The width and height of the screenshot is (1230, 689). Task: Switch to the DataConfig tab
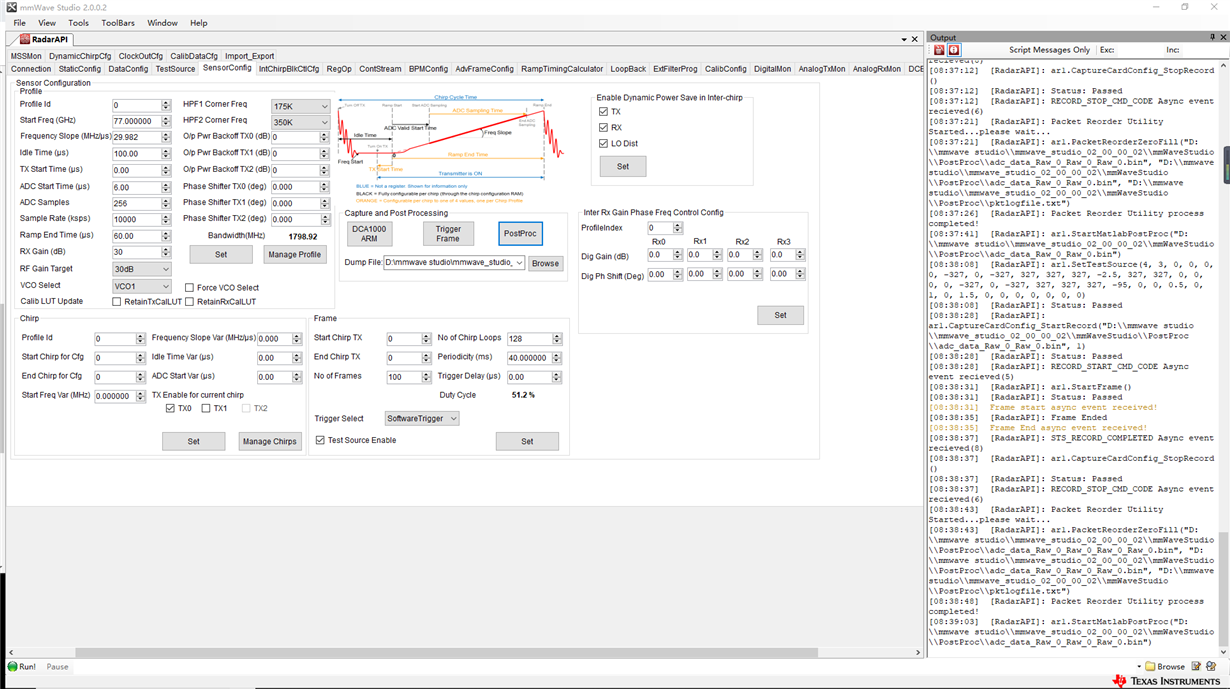128,69
